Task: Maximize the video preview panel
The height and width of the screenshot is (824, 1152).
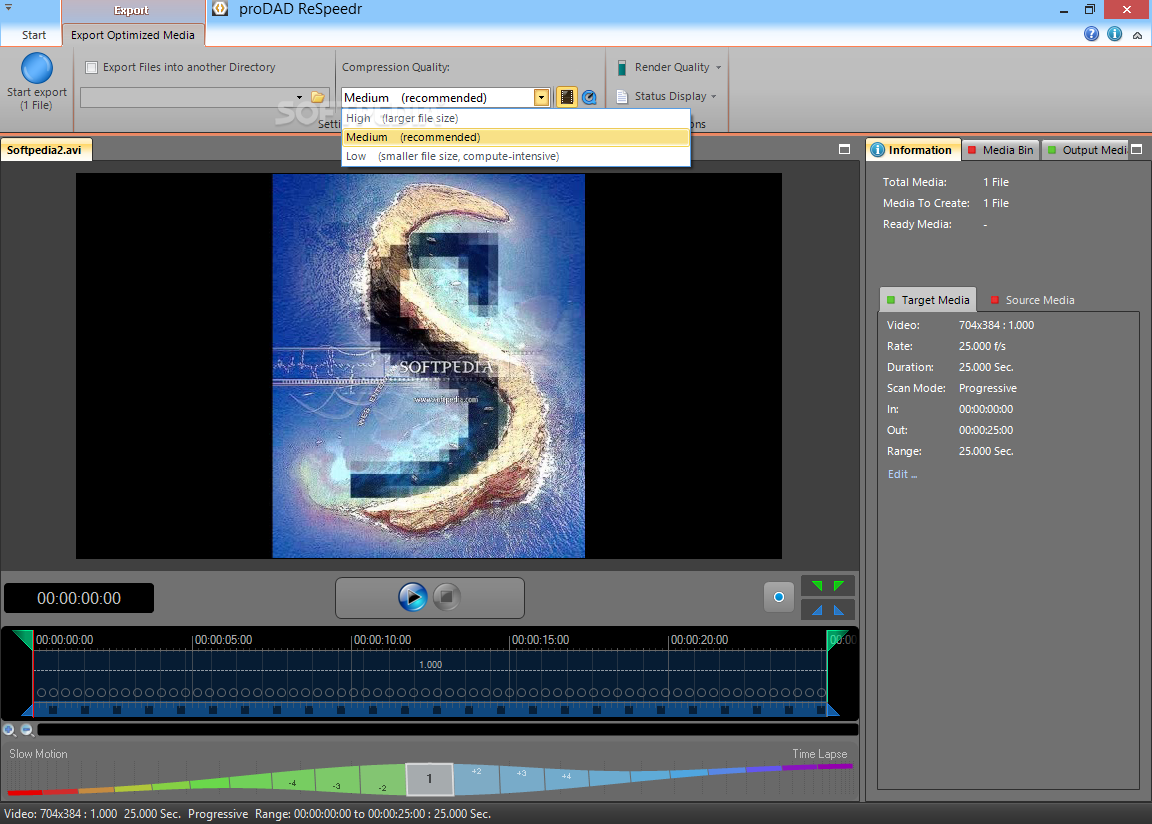Action: pyautogui.click(x=844, y=149)
